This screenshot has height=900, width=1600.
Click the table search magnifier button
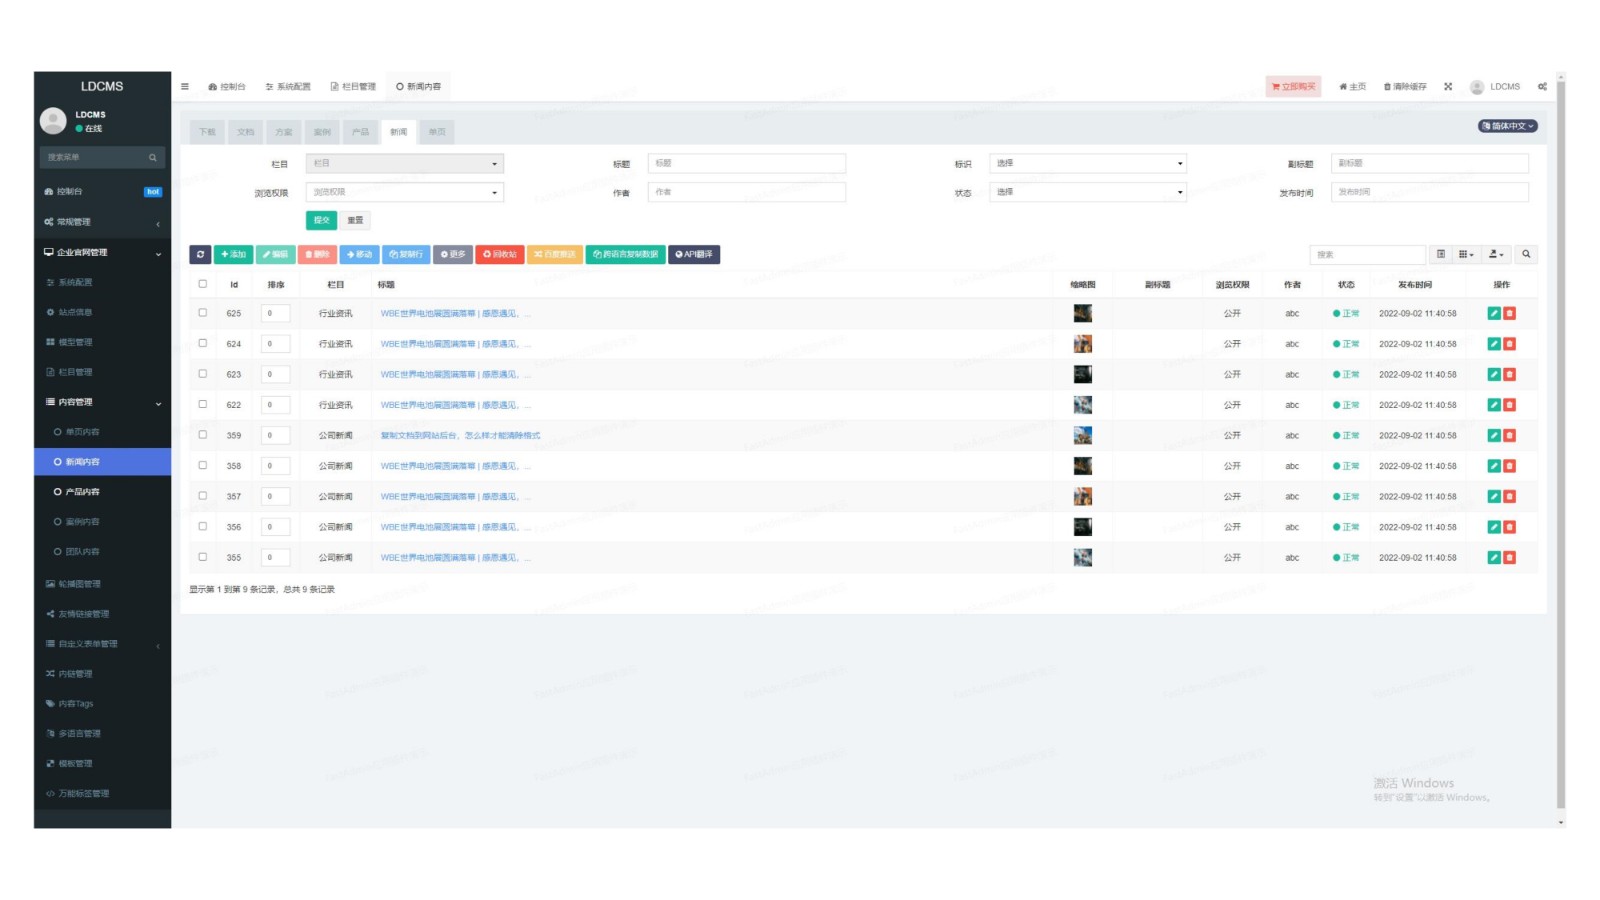[1526, 254]
